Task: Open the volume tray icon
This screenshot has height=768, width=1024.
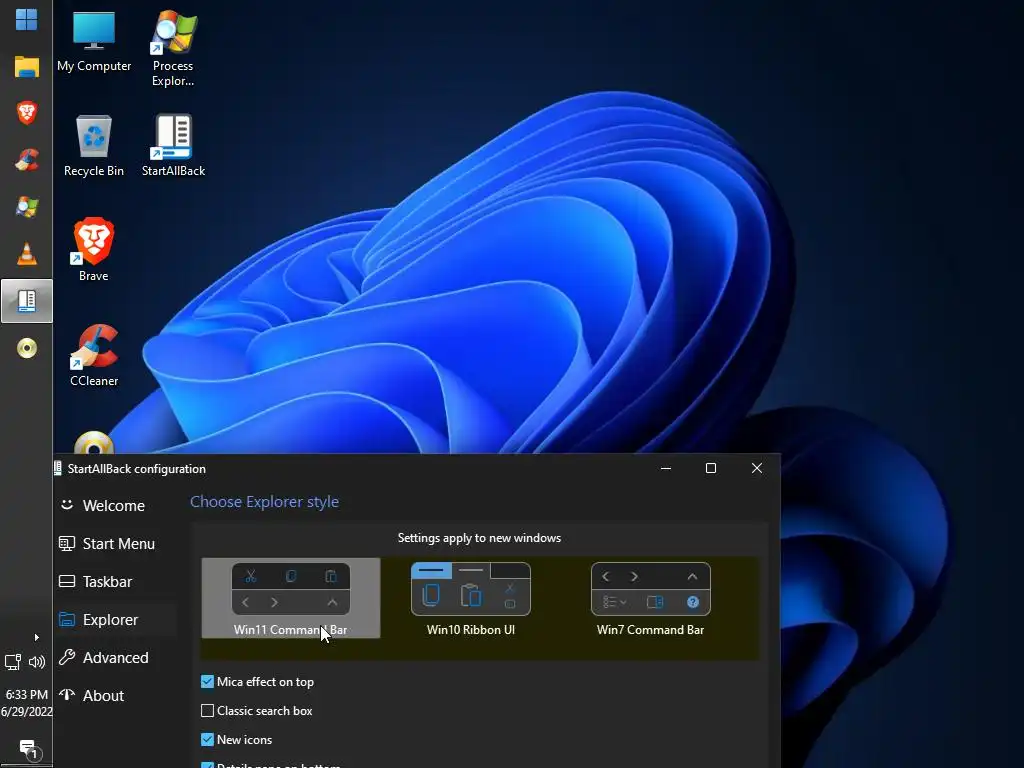Action: click(37, 662)
